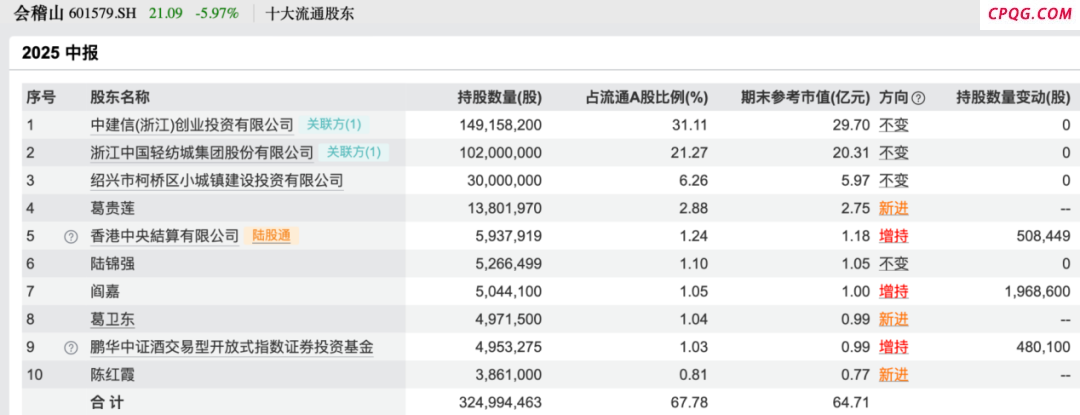1080x415 pixels.
Task: Click holding value 3,861,000
Action: pyautogui.click(x=510, y=375)
